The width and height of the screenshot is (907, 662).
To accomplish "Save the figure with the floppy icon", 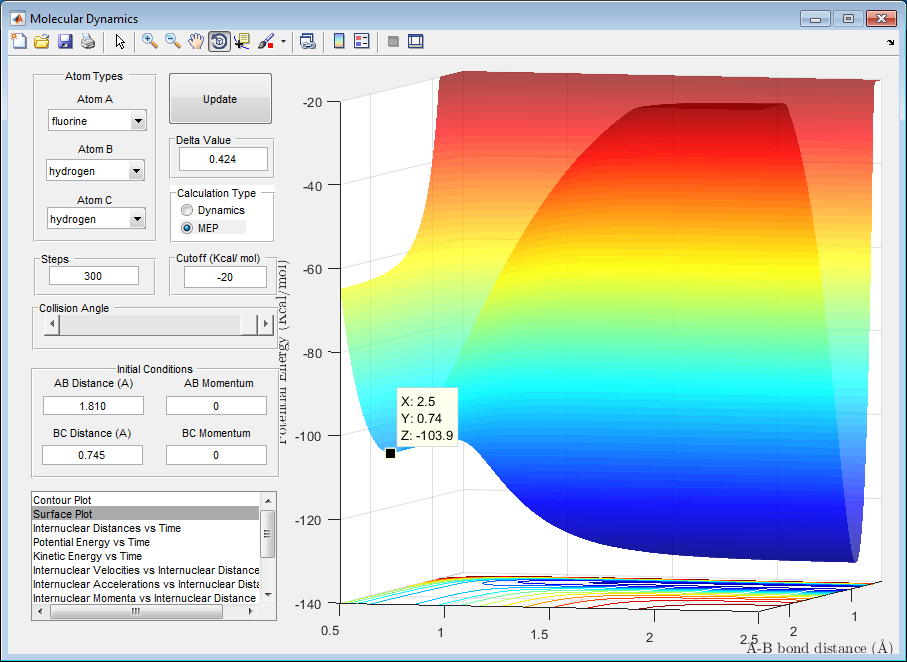I will (65, 42).
